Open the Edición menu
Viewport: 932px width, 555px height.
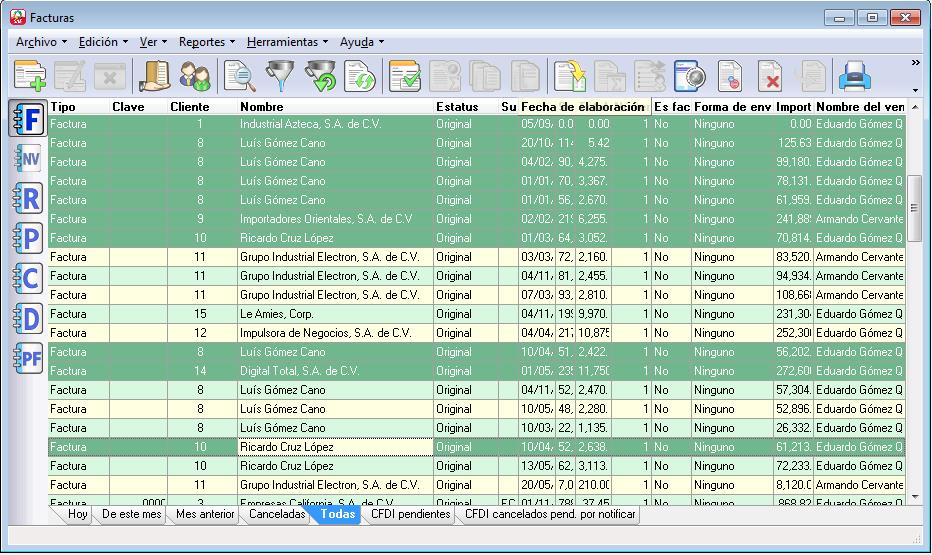[103, 42]
